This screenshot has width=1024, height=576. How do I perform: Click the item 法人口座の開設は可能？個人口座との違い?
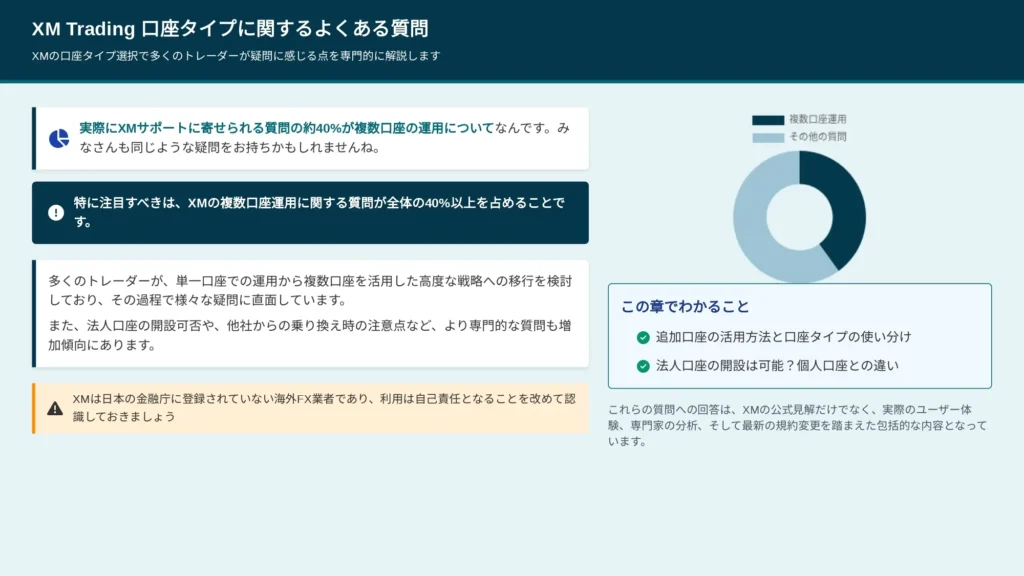[777, 366]
